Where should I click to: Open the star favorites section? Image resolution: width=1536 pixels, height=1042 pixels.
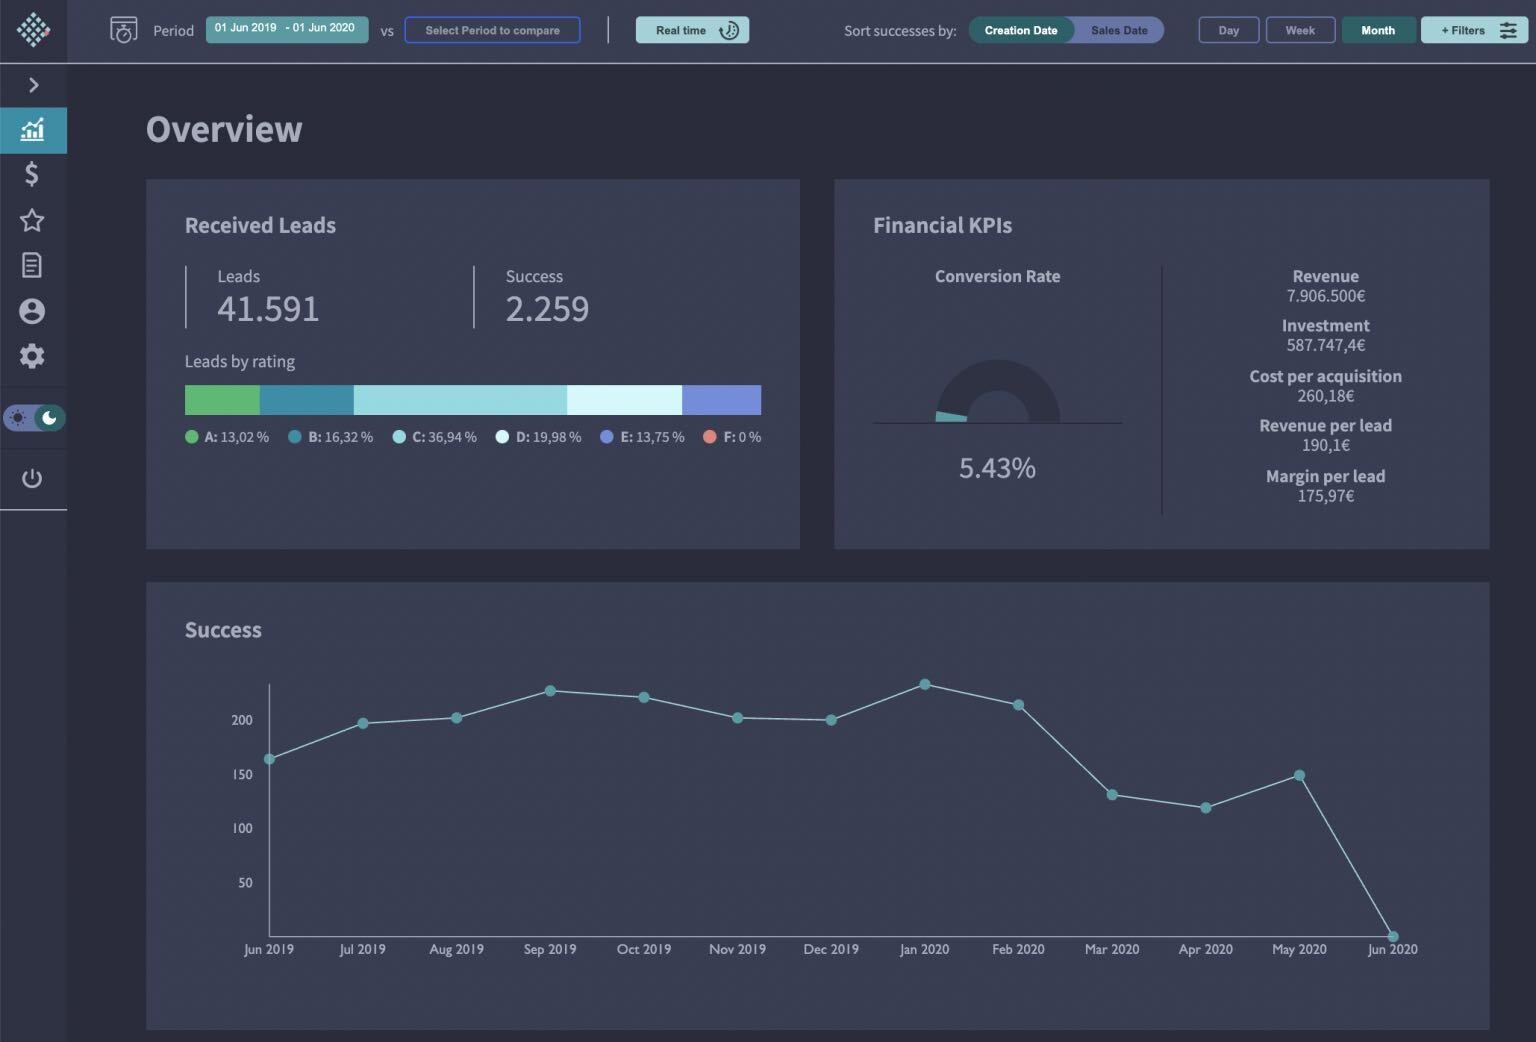pyautogui.click(x=33, y=220)
